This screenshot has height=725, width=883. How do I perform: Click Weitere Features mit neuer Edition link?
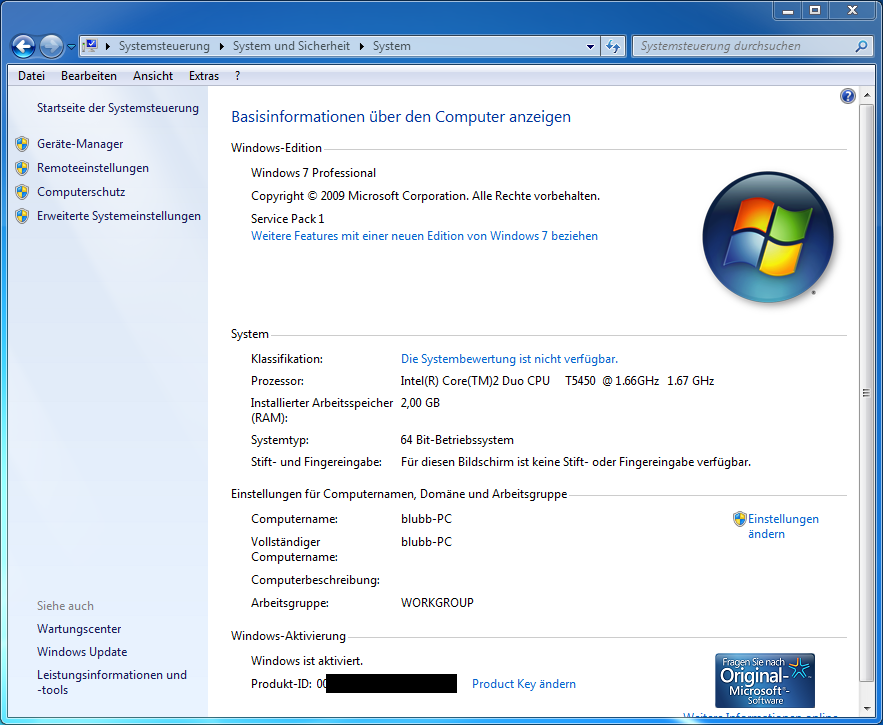425,236
